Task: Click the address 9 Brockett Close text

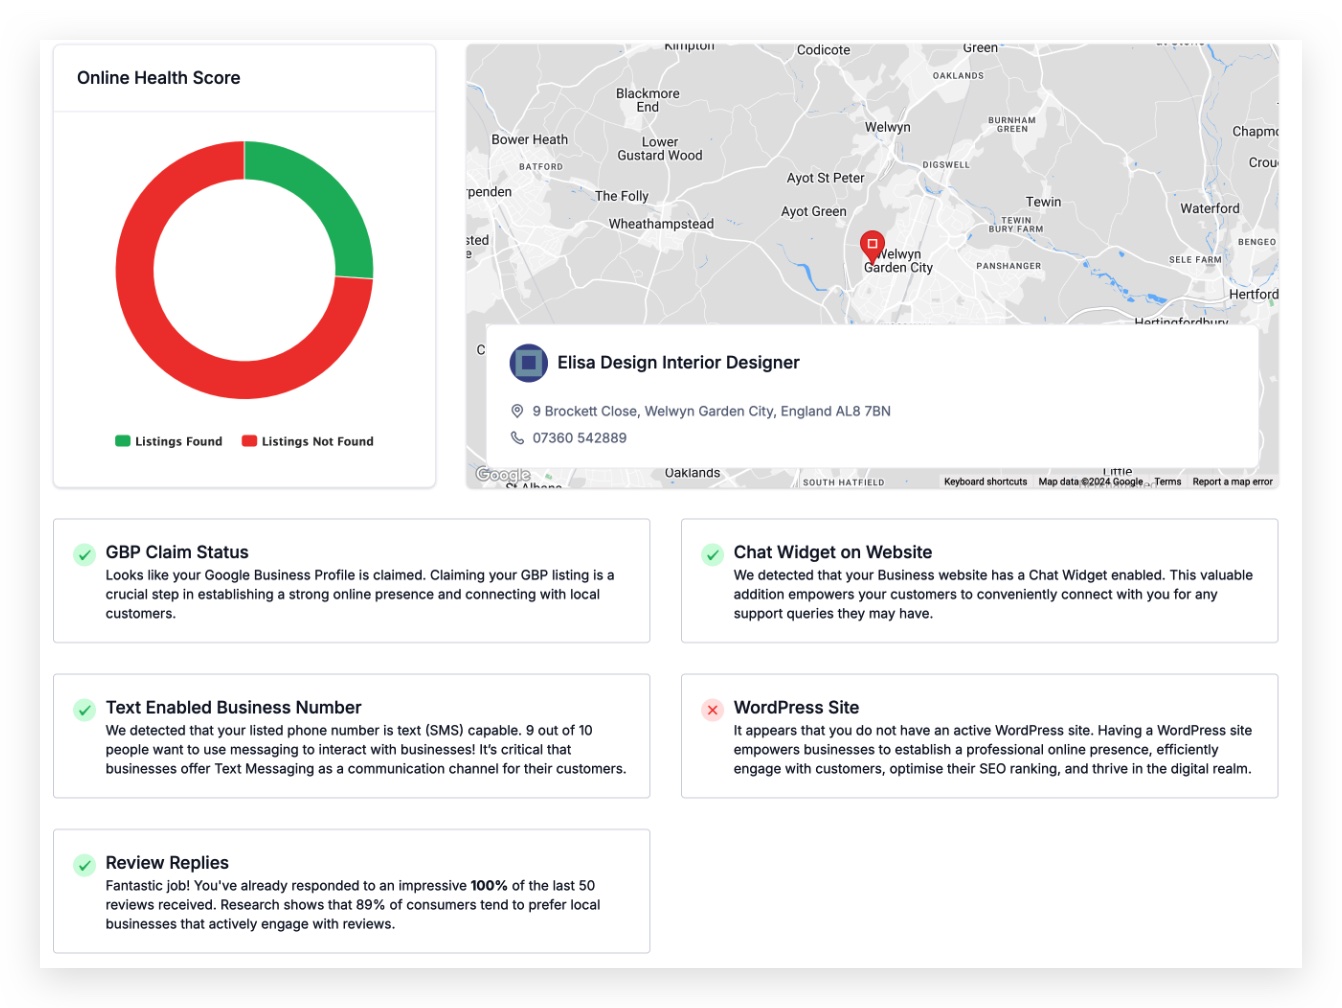Action: click(711, 411)
